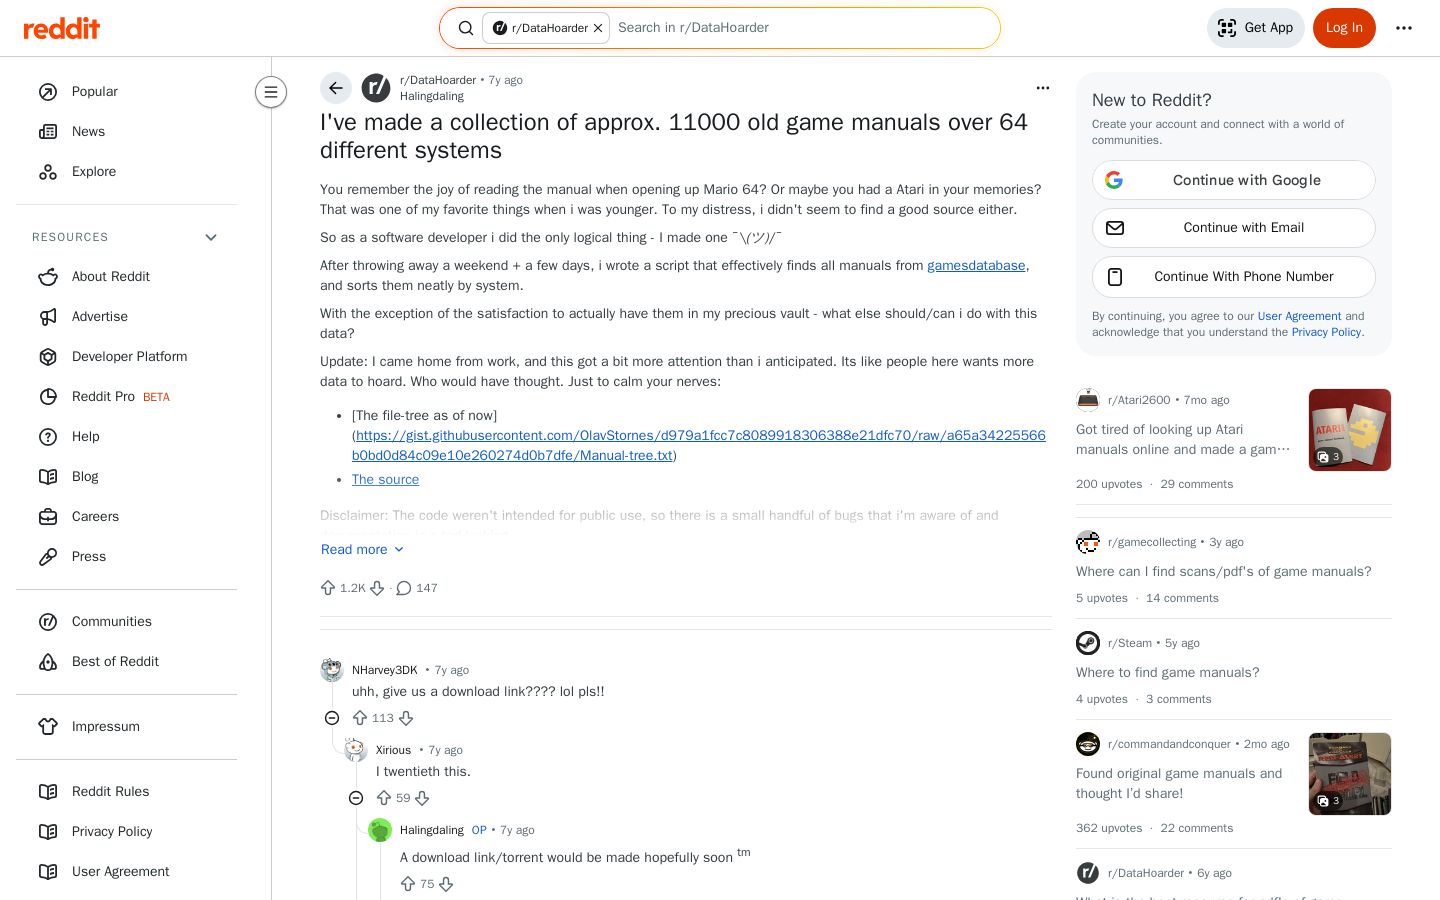
Task: Open the post's 147 comments icon
Action: (x=404, y=588)
